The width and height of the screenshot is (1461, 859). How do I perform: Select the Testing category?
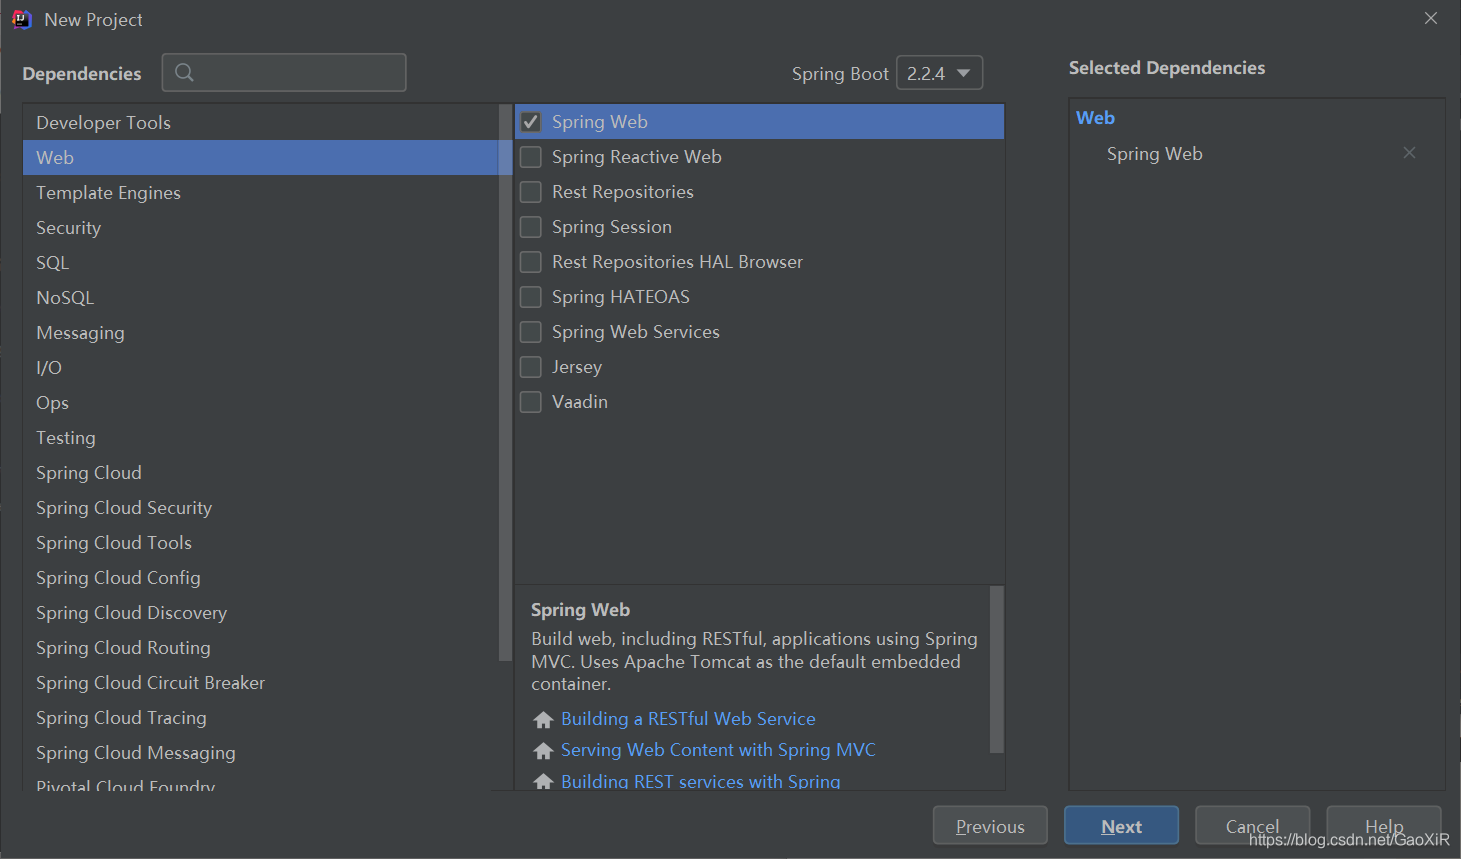[260, 437]
